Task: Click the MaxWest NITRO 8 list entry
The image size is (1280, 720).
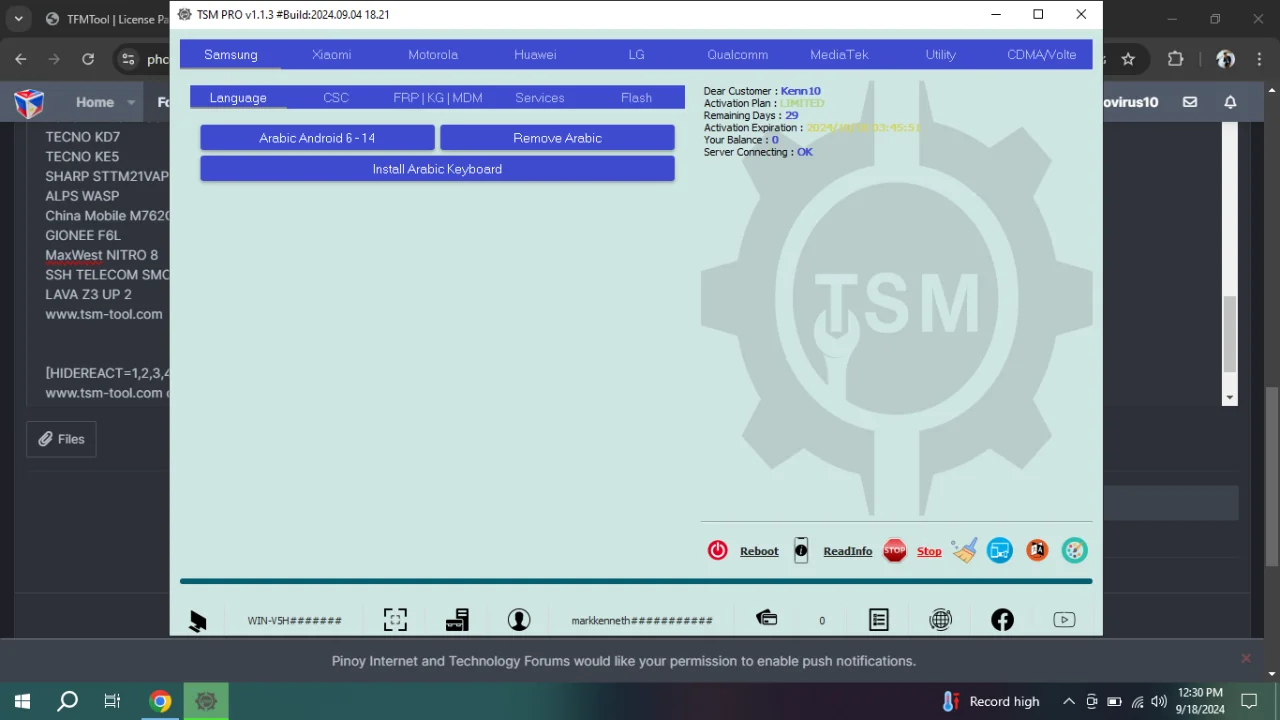Action: [x=101, y=255]
